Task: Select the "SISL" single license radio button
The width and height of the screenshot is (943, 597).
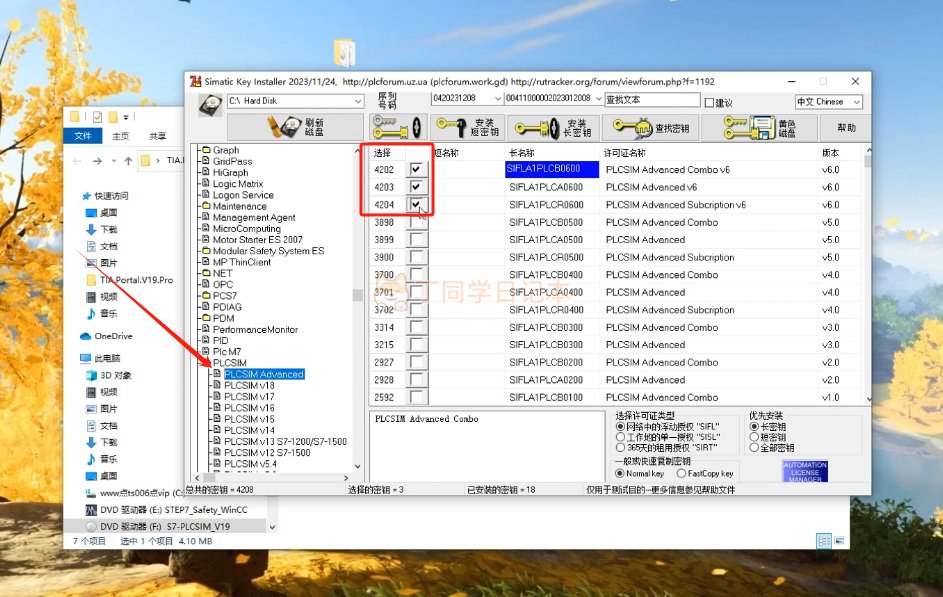Action: click(620, 437)
